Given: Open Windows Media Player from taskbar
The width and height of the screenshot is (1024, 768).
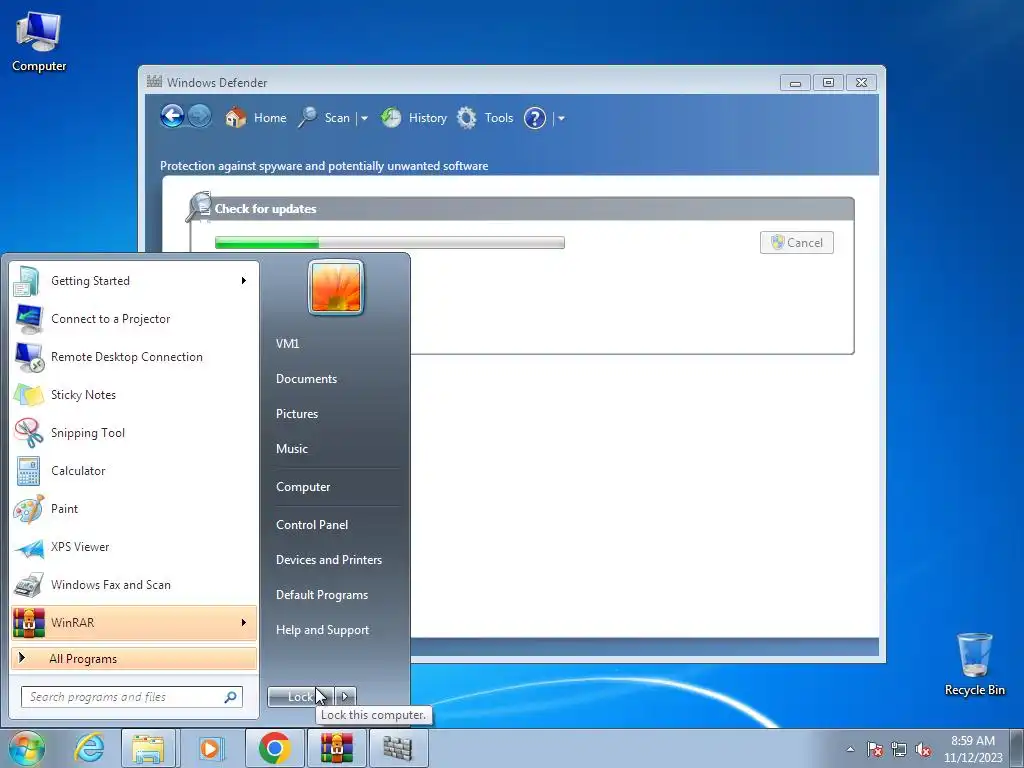Looking at the screenshot, I should click(210, 748).
